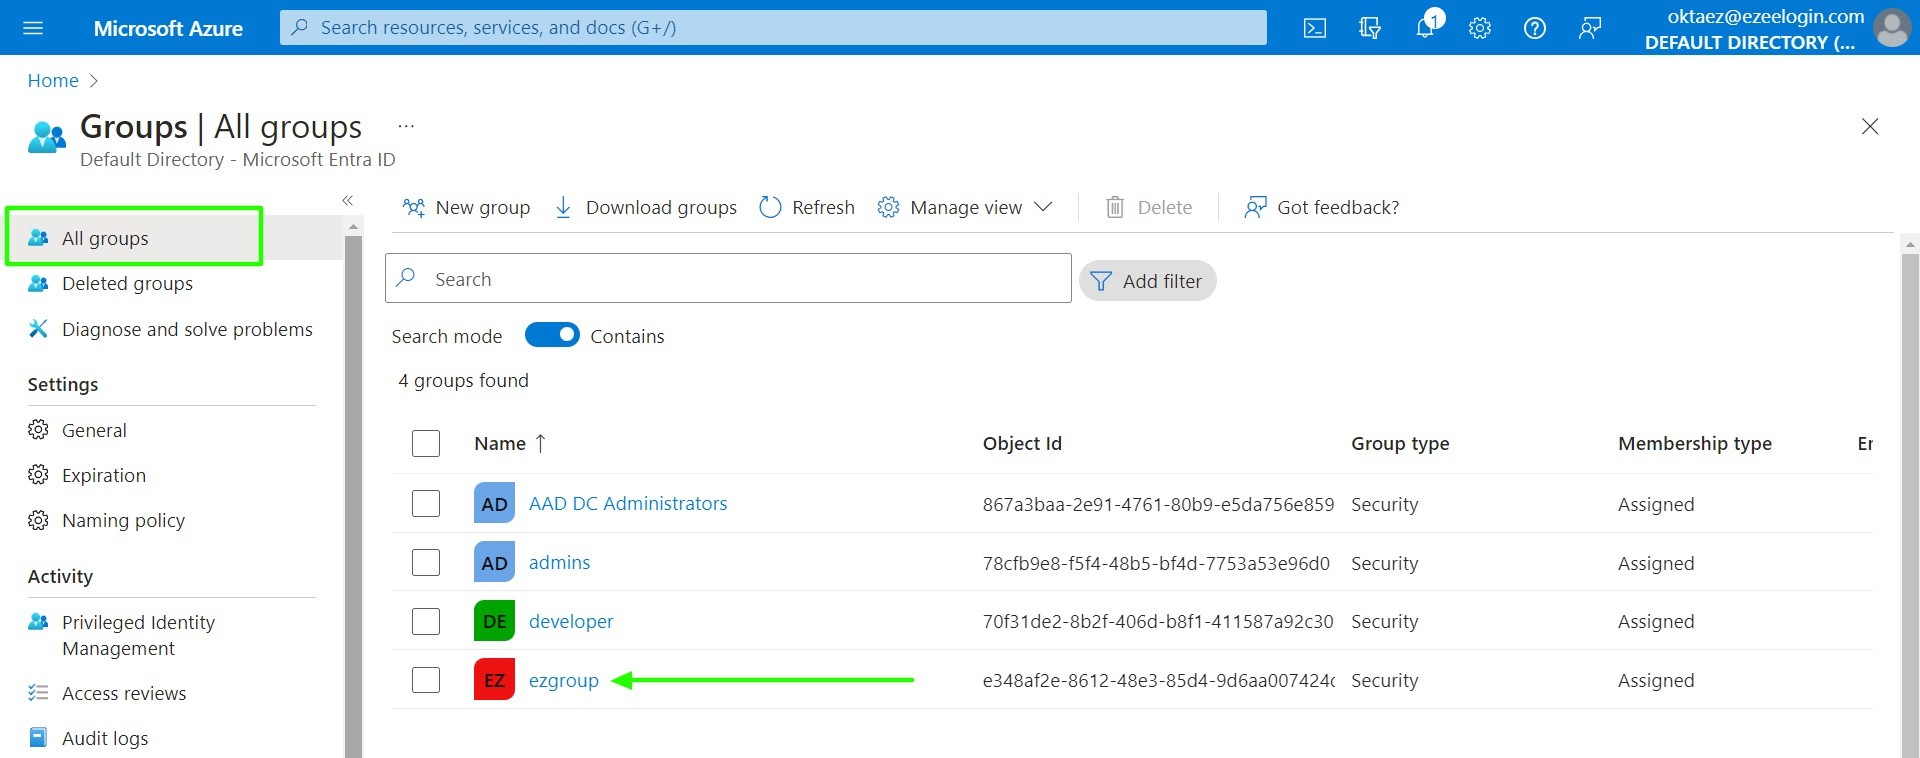The image size is (1920, 758).
Task: Open the ezgroup group link
Action: coord(564,681)
